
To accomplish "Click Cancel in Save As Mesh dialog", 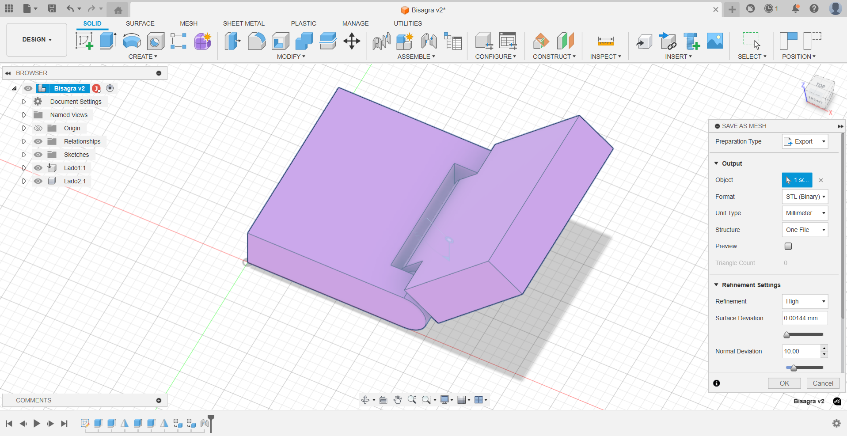I will (823, 383).
